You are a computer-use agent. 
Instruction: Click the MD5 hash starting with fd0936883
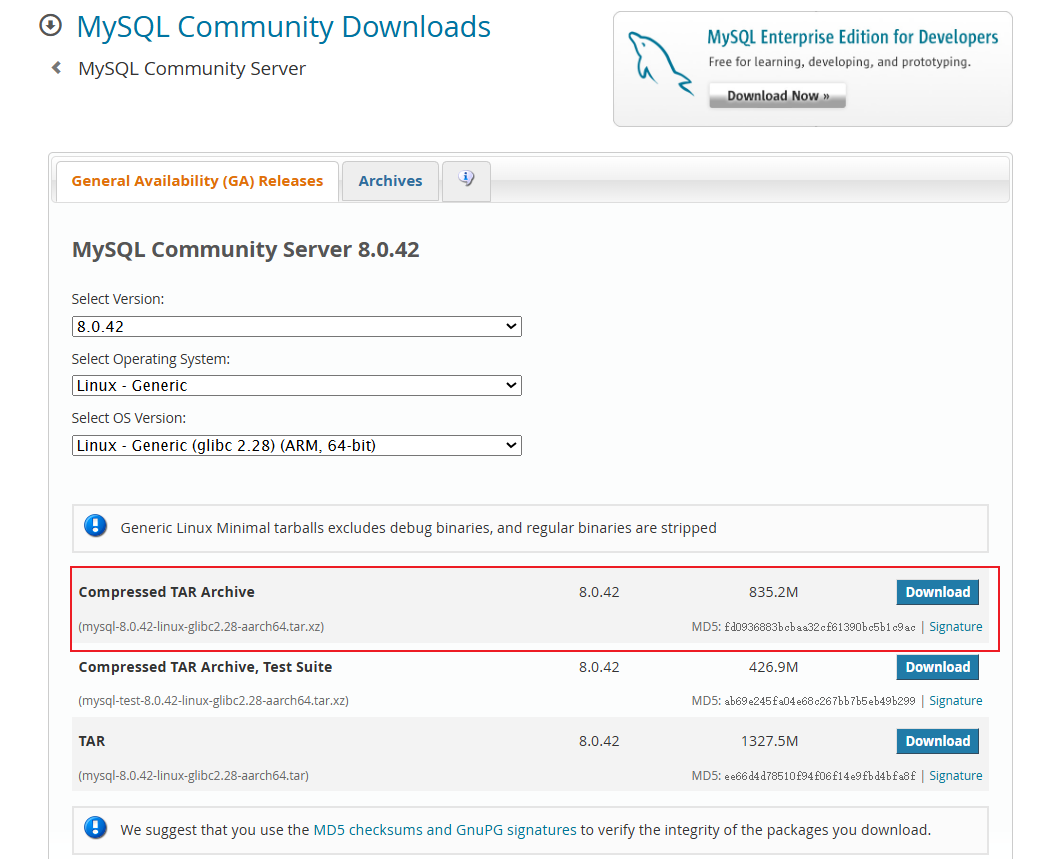(820, 627)
